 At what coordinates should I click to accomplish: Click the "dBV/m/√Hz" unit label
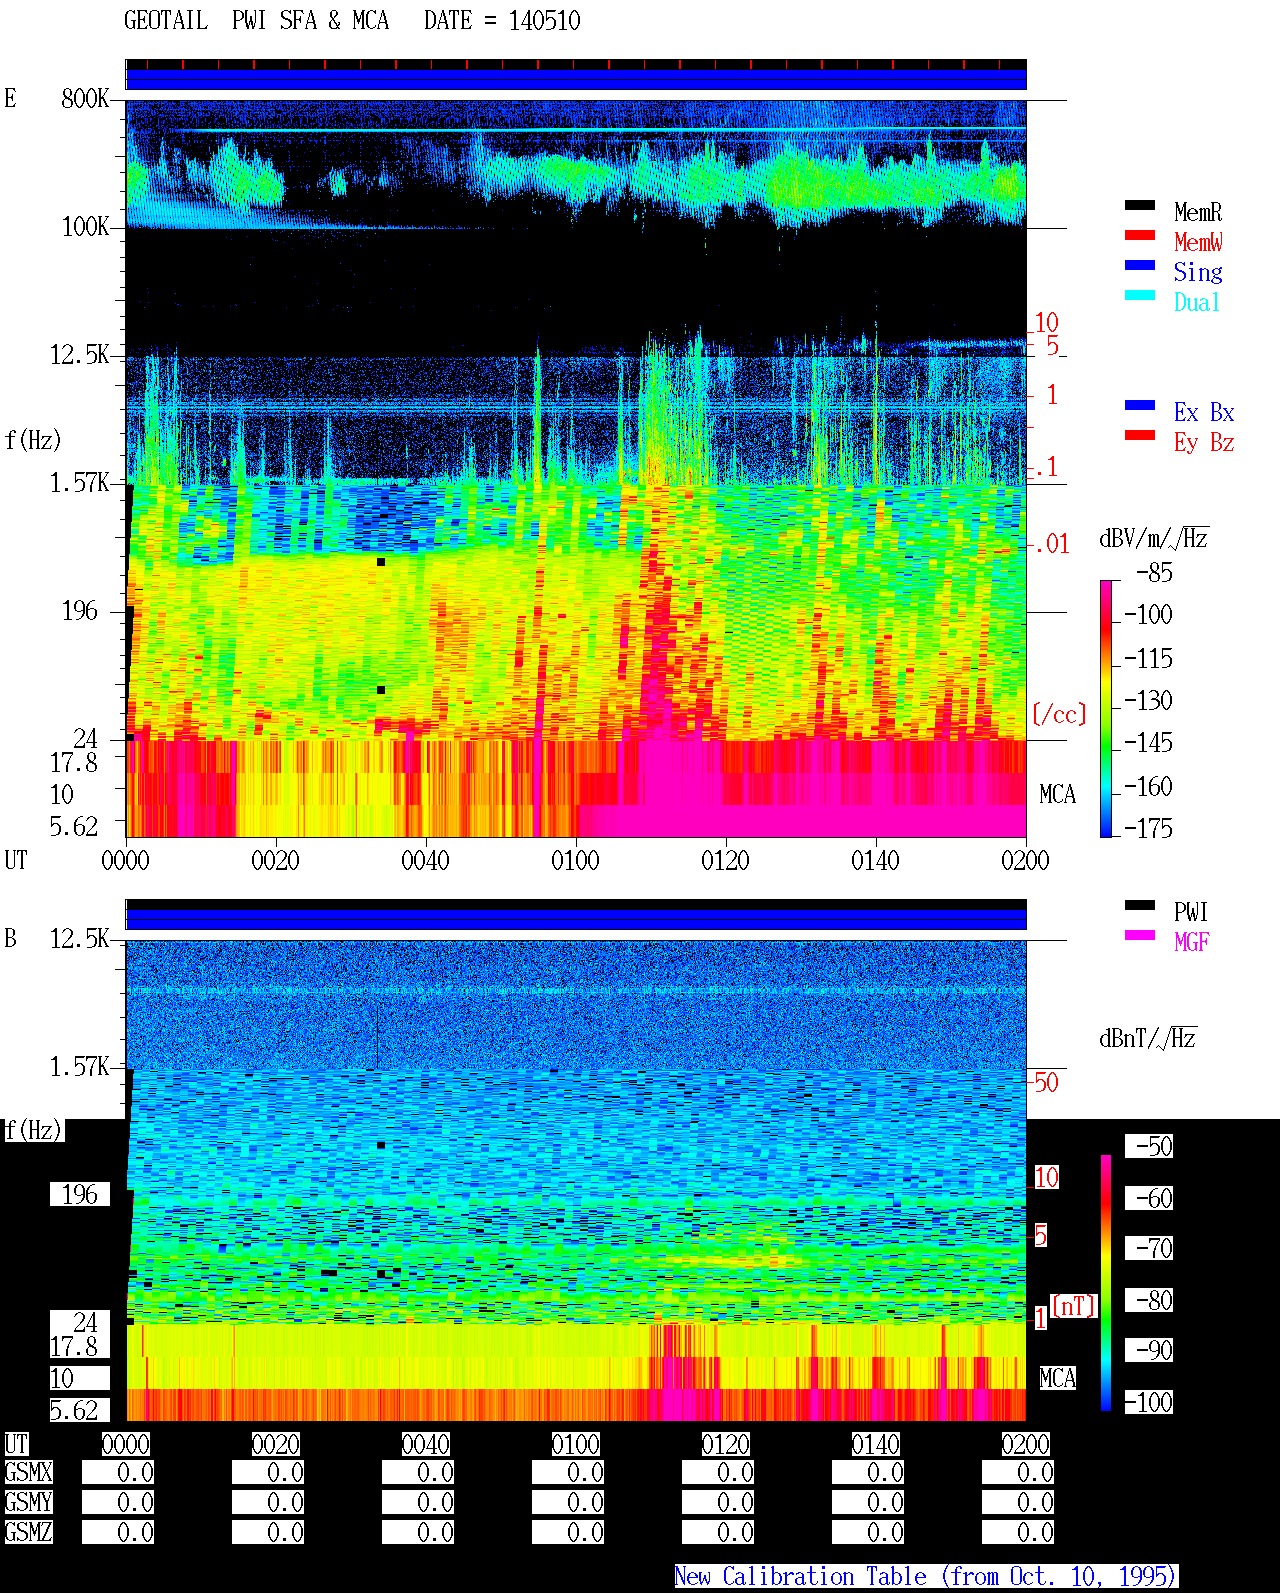(x=1154, y=538)
